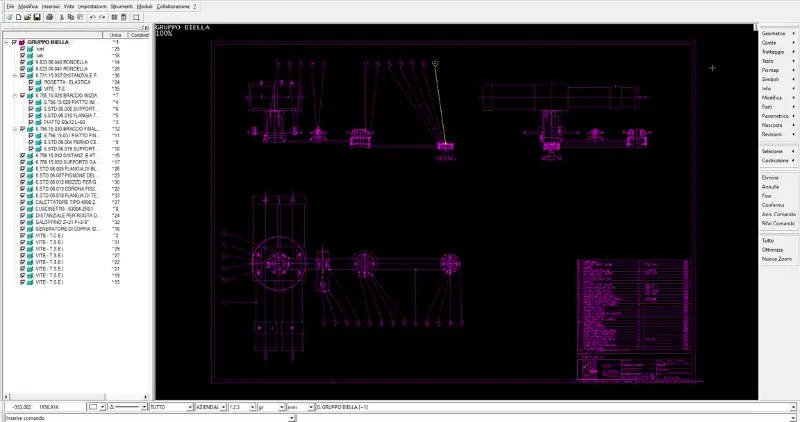Viewport: 800px width, 422px height.
Task: Toggle the CALETTATORE TIPO checkbox
Action: [23, 201]
